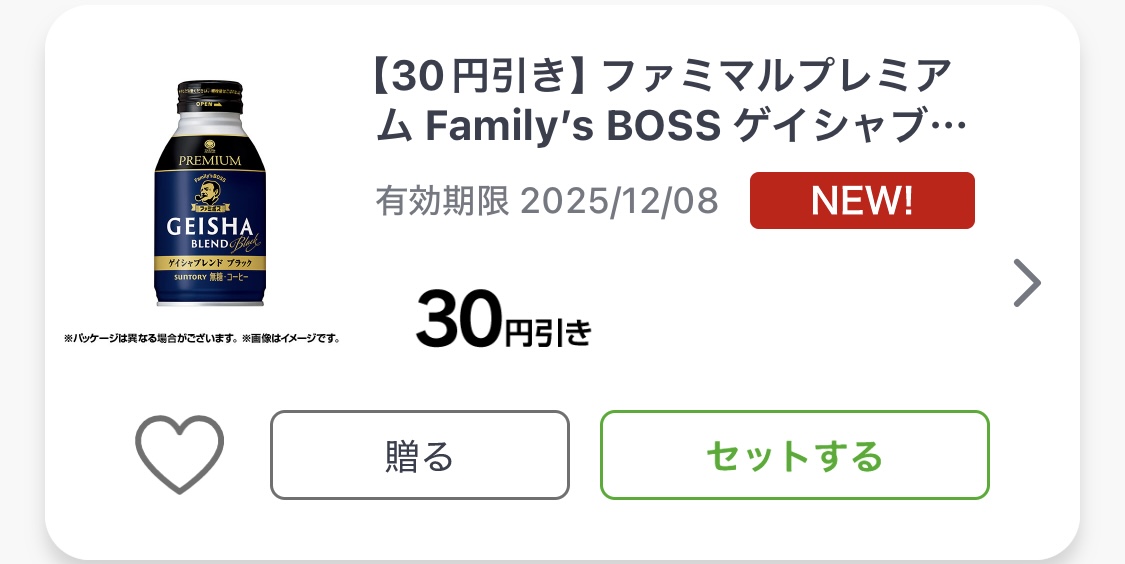Screen dimensions: 1125x564
Task: Click the GEISHA BLEND text on bottle
Action: (x=208, y=230)
